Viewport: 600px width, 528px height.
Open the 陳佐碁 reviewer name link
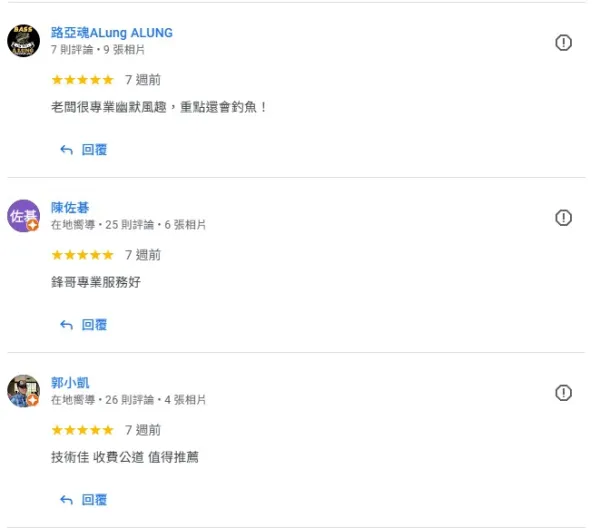click(70, 208)
